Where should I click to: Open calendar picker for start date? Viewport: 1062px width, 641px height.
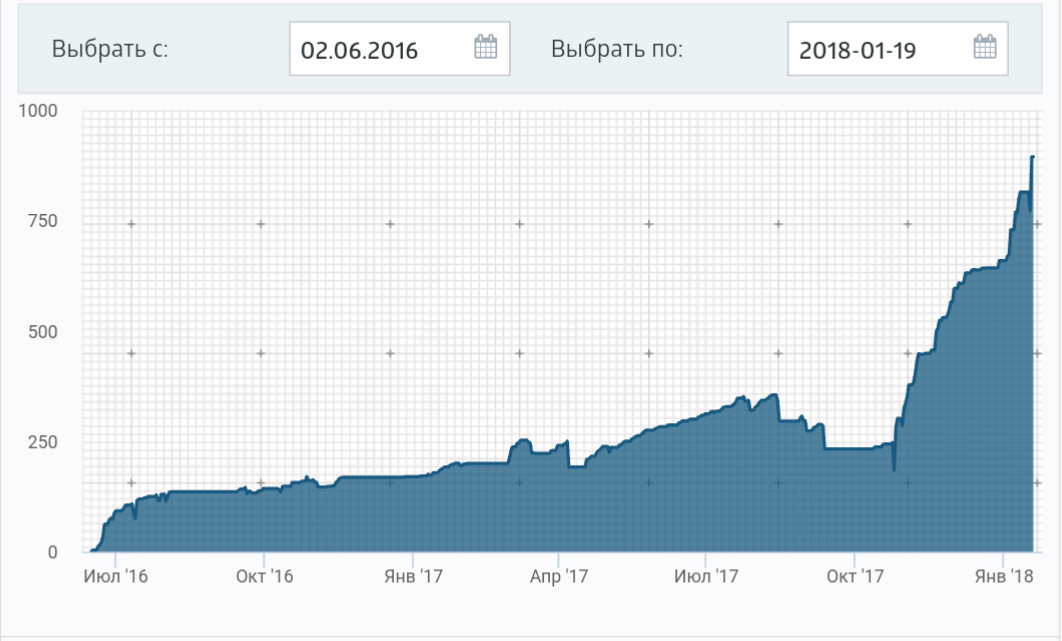[486, 47]
